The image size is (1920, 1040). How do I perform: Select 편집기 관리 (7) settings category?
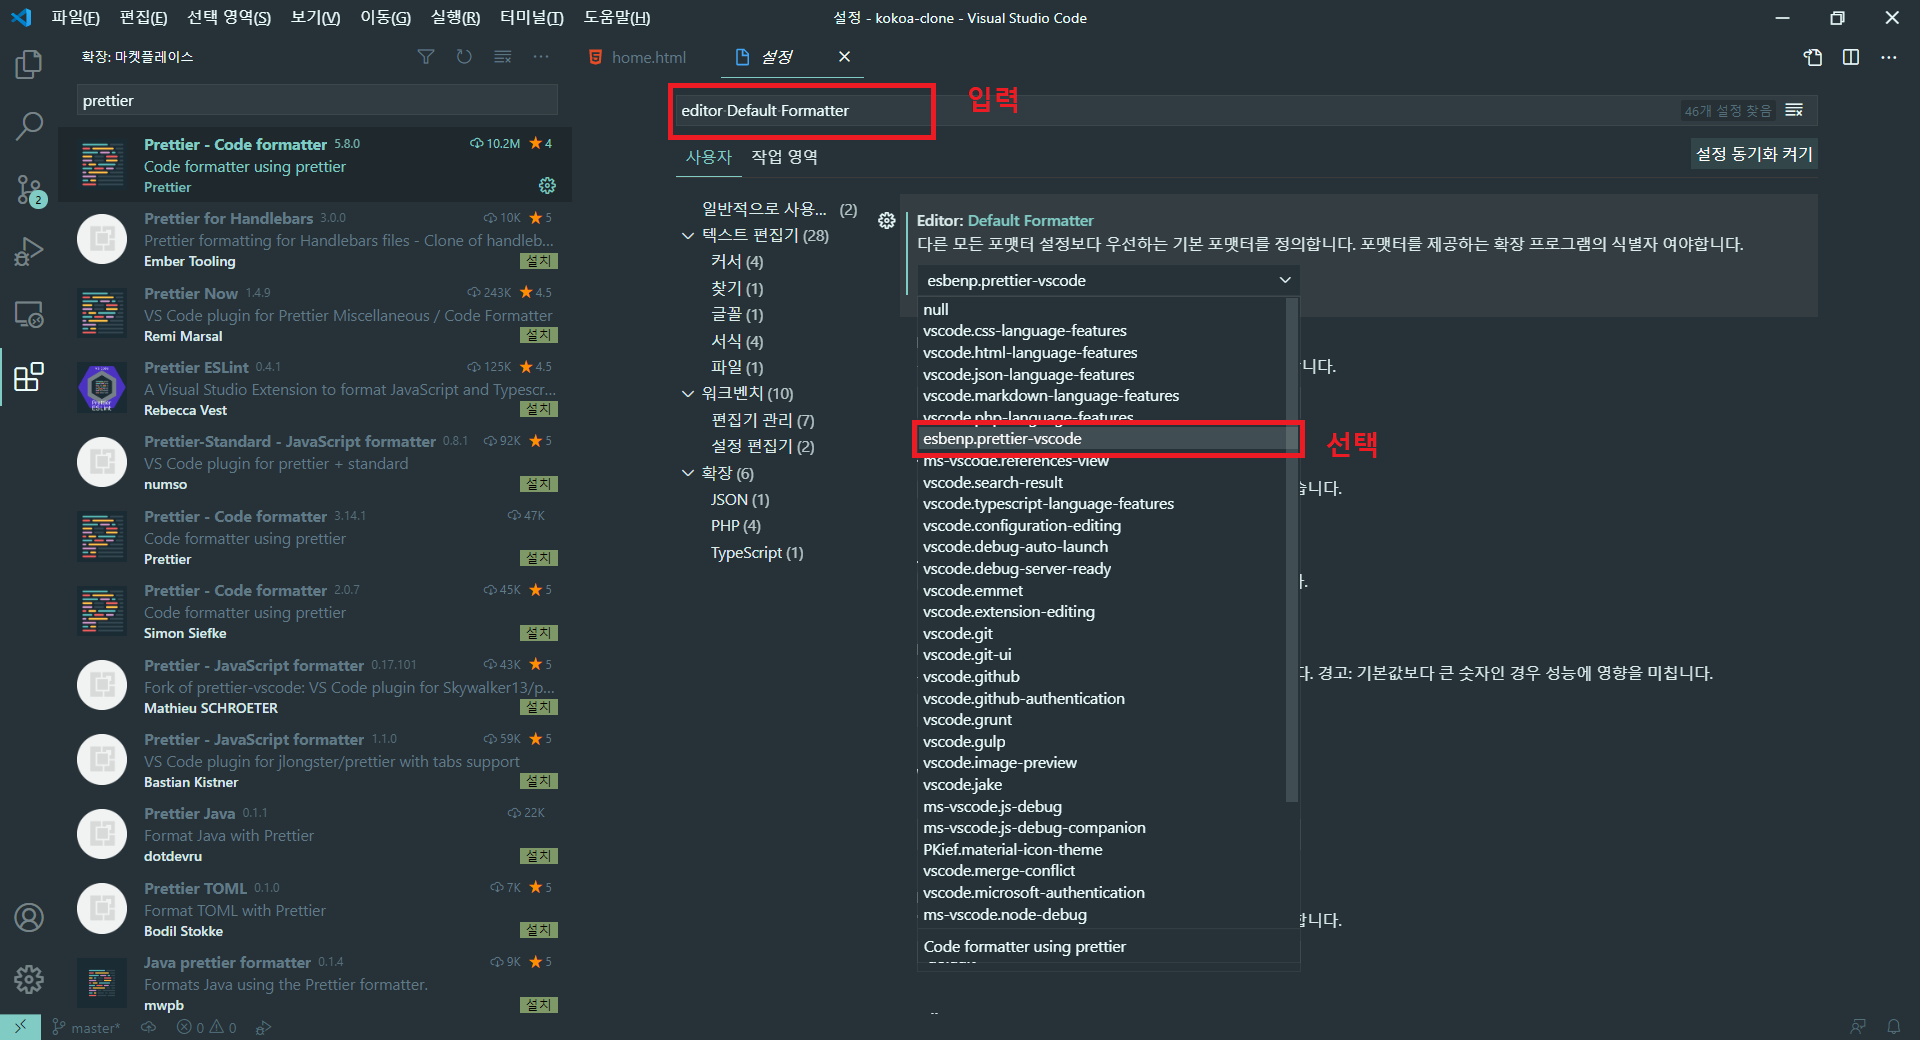pyautogui.click(x=763, y=420)
